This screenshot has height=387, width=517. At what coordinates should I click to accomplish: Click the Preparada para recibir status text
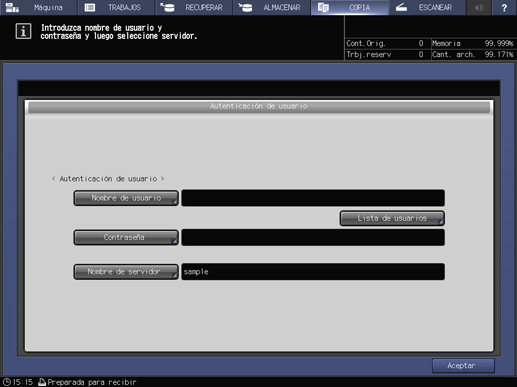click(92, 382)
